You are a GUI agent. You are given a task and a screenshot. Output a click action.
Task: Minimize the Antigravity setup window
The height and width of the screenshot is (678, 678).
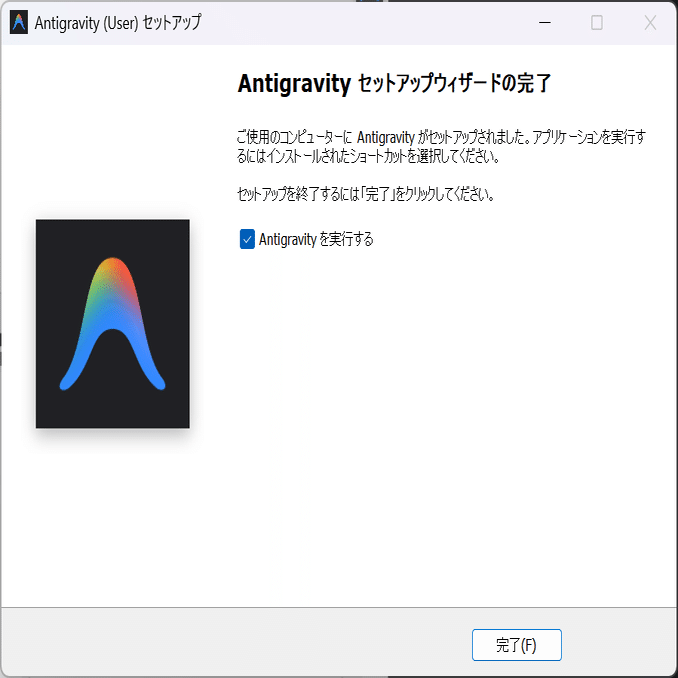544,22
